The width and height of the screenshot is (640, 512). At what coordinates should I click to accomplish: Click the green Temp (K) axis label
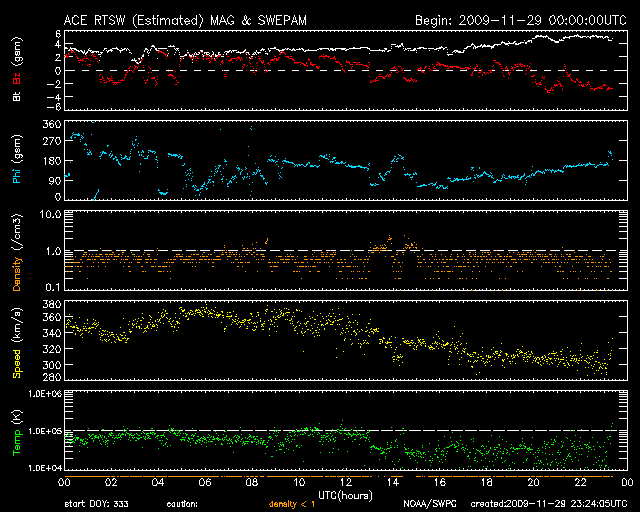[x=16, y=430]
